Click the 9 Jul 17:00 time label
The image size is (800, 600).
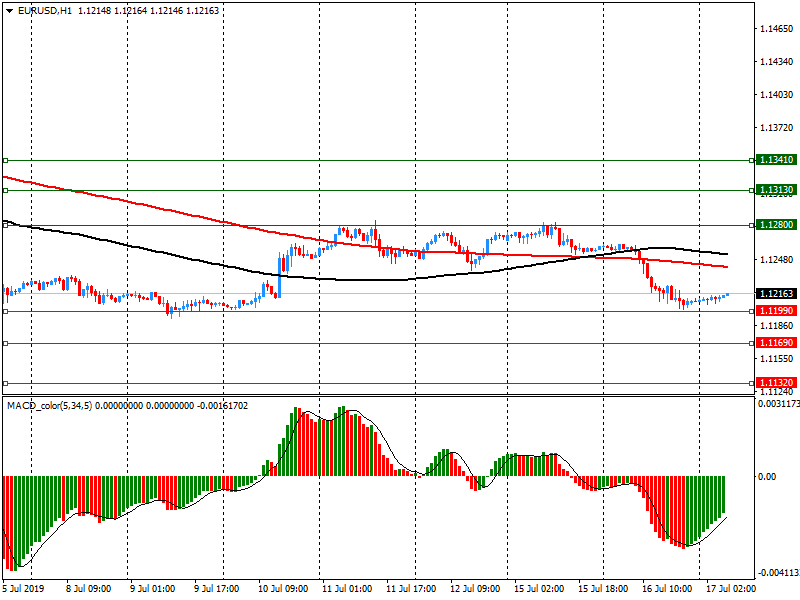click(217, 589)
